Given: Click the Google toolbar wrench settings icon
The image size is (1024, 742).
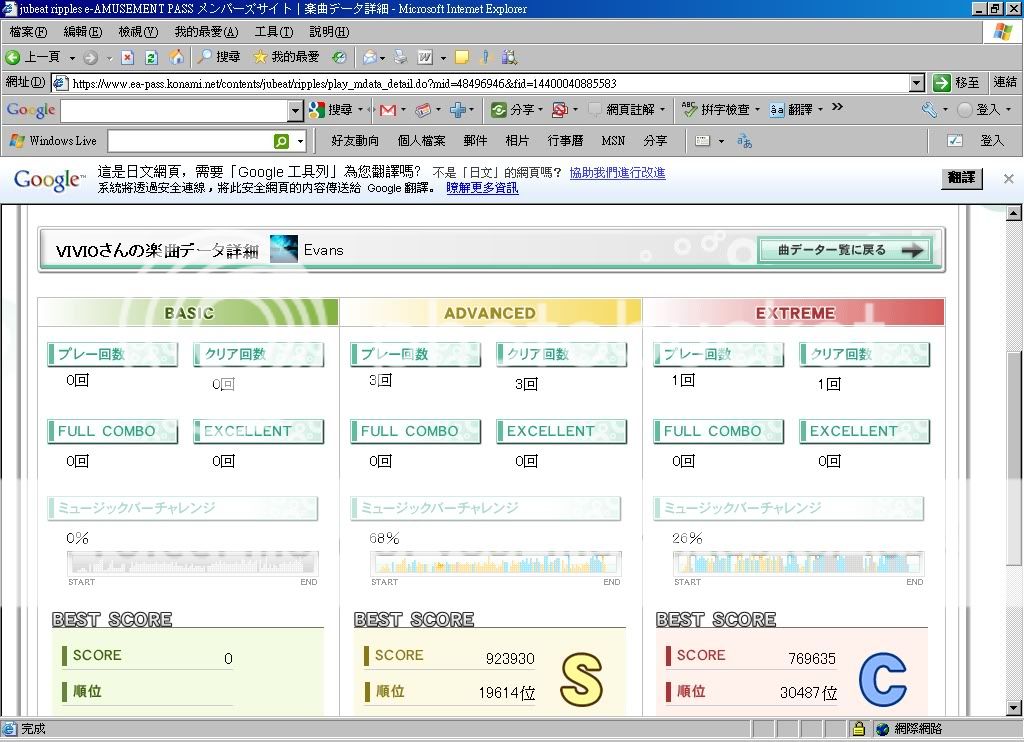Looking at the screenshot, I should tap(929, 110).
